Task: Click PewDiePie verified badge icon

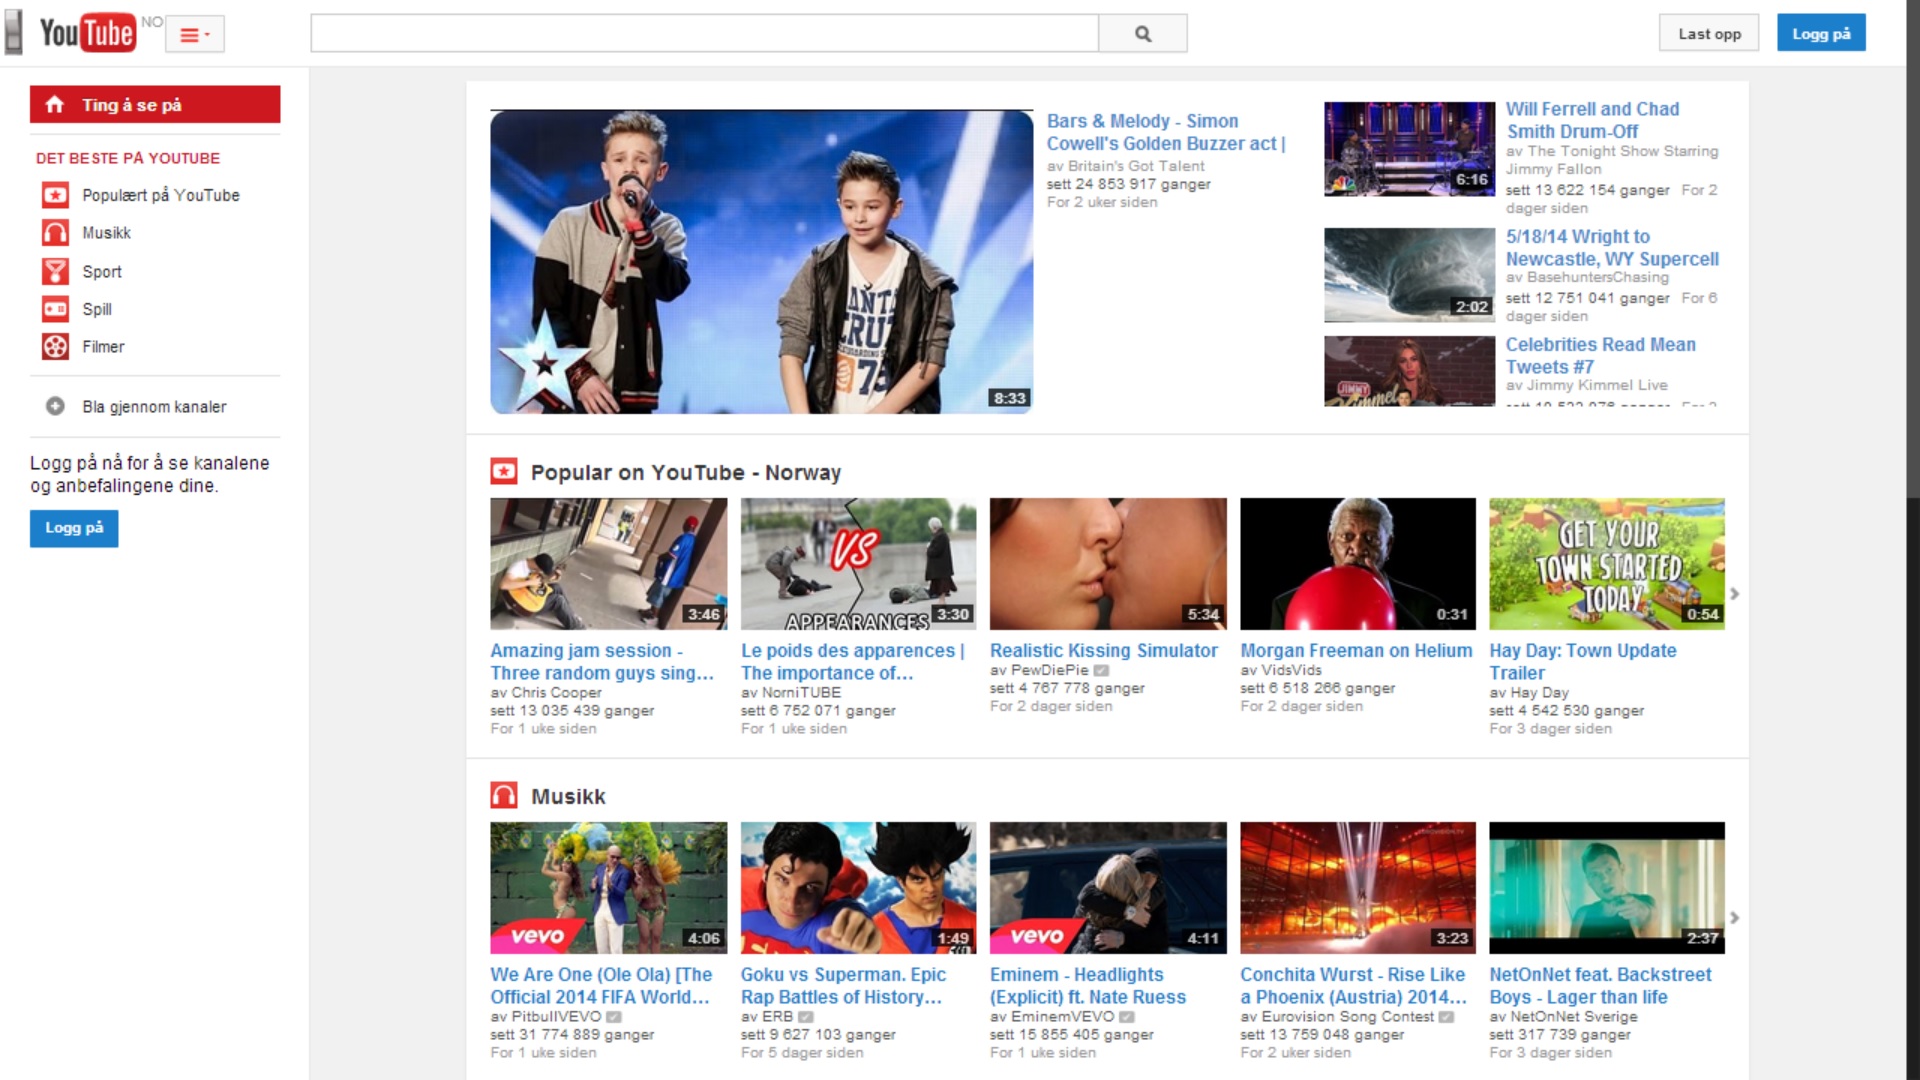Action: pyautogui.click(x=1101, y=670)
